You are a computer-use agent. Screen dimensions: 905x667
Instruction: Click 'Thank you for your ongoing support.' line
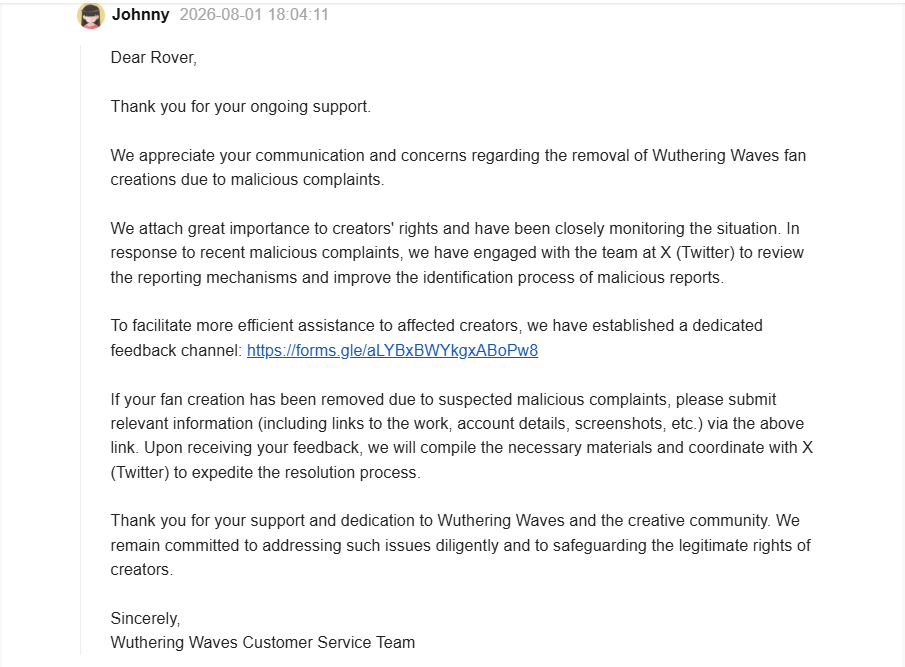tap(241, 107)
